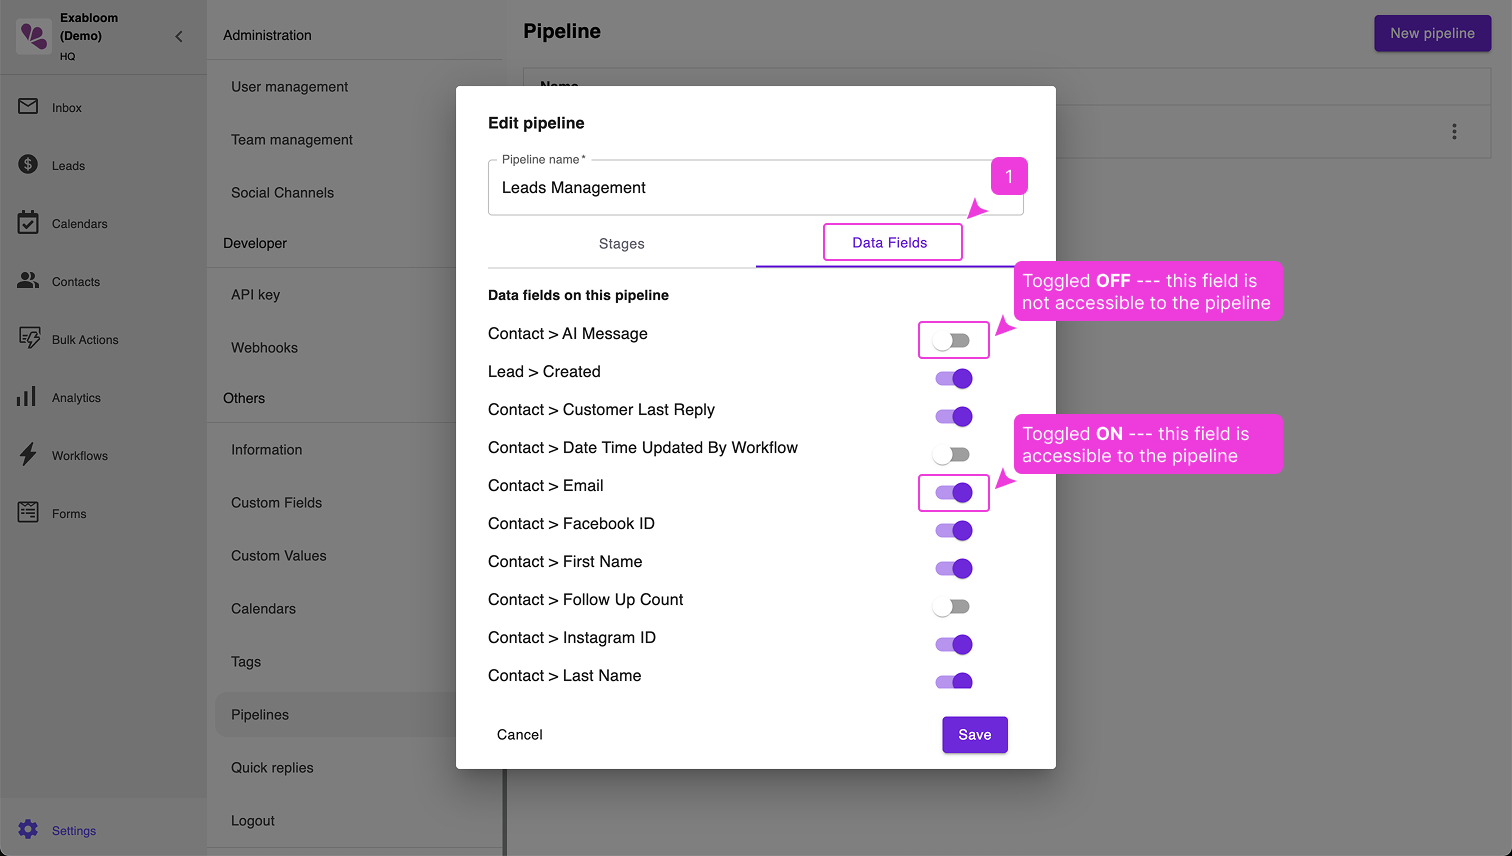Click the New pipeline button
The image size is (1512, 856).
1432,33
